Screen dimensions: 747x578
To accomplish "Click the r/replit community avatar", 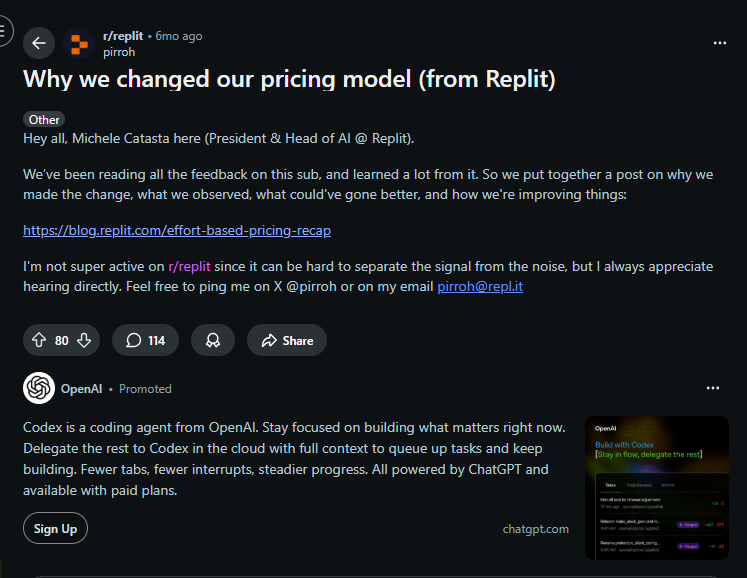I will pos(79,42).
